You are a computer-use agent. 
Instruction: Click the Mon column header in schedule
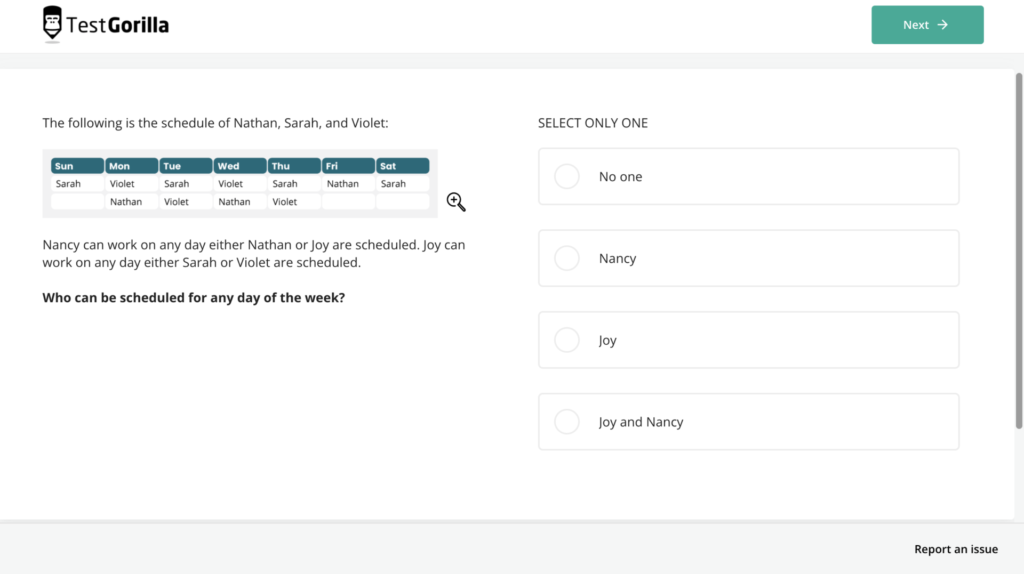click(x=132, y=166)
